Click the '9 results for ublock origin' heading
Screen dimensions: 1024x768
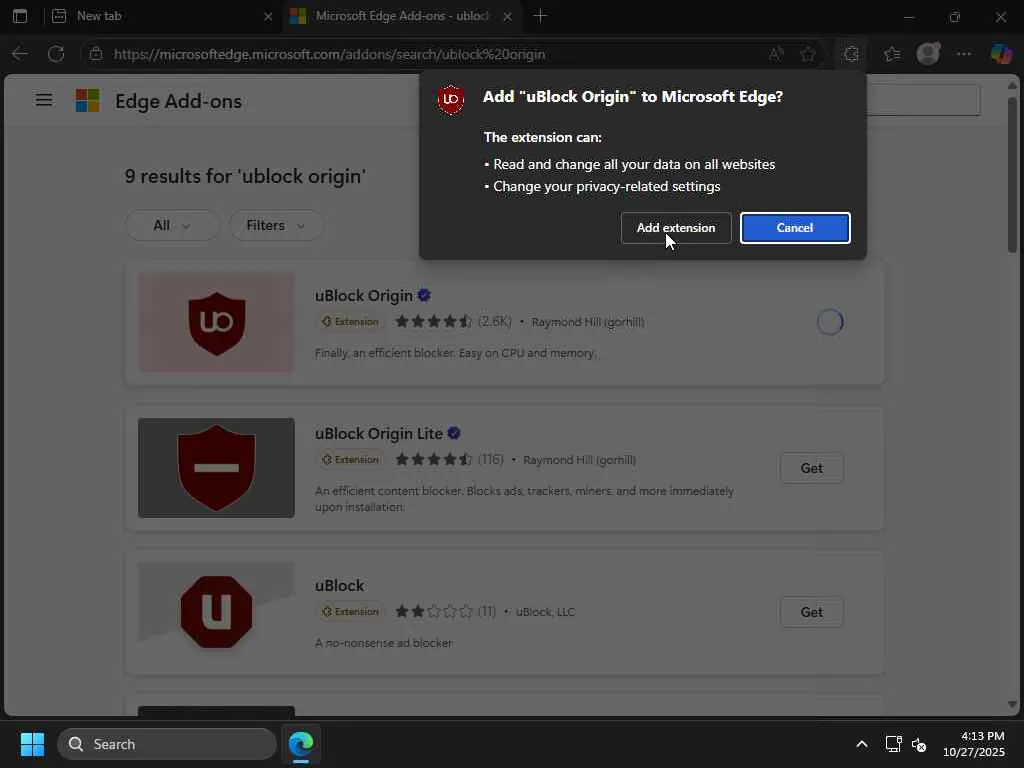pos(246,176)
